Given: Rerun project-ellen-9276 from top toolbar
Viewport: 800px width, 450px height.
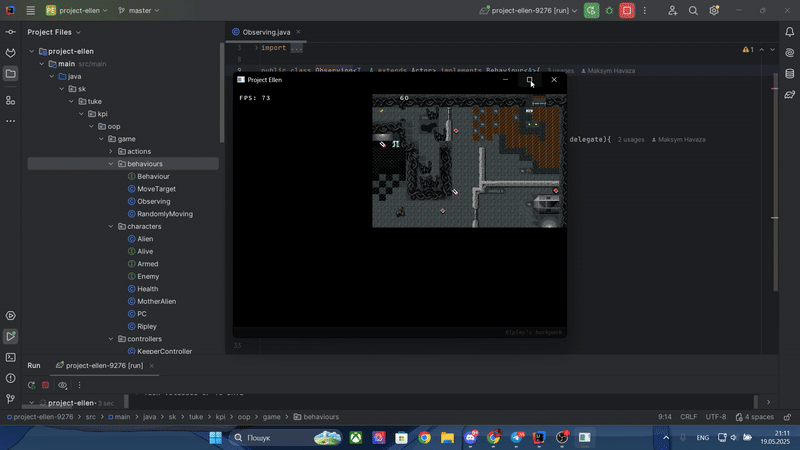Looking at the screenshot, I should [591, 10].
